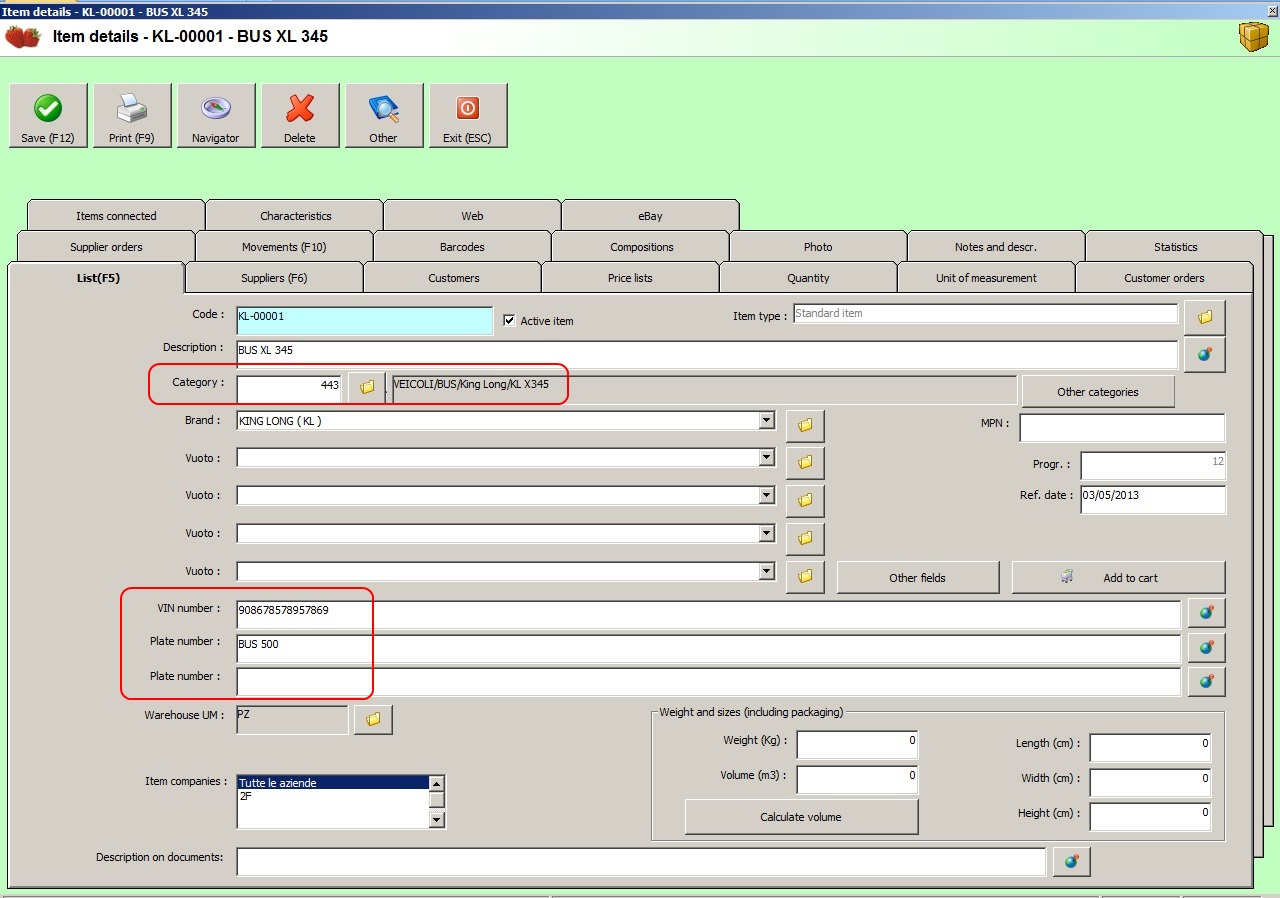Screen dimensions: 1280x898
Task: Click the Exit (ESC) button
Action: [x=468, y=116]
